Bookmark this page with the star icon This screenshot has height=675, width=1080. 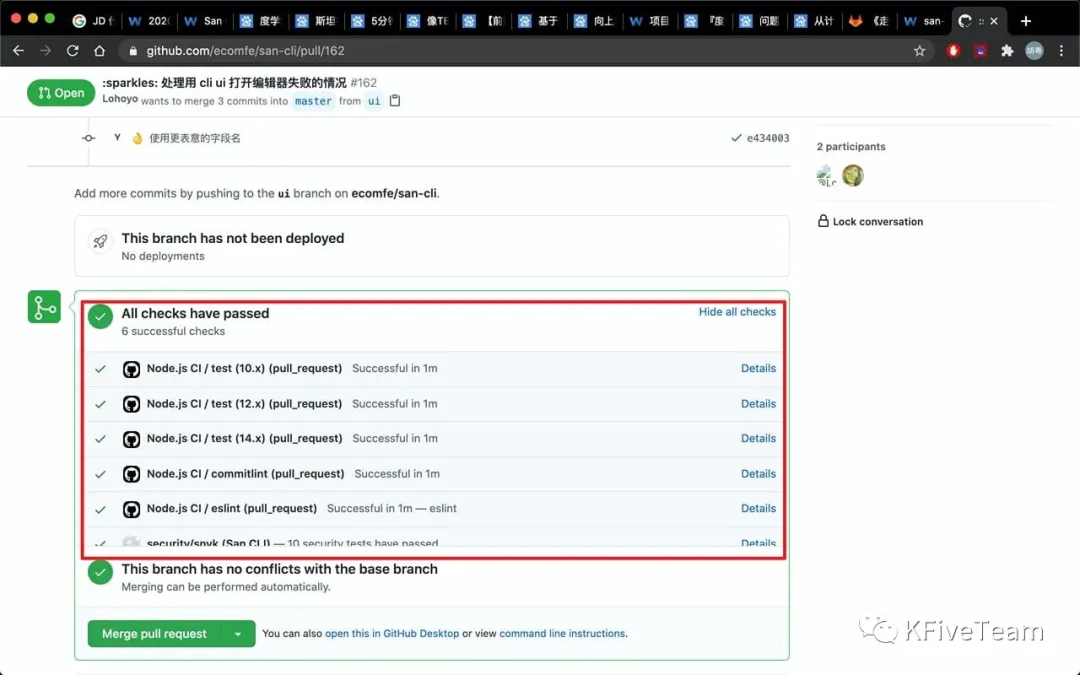point(920,51)
